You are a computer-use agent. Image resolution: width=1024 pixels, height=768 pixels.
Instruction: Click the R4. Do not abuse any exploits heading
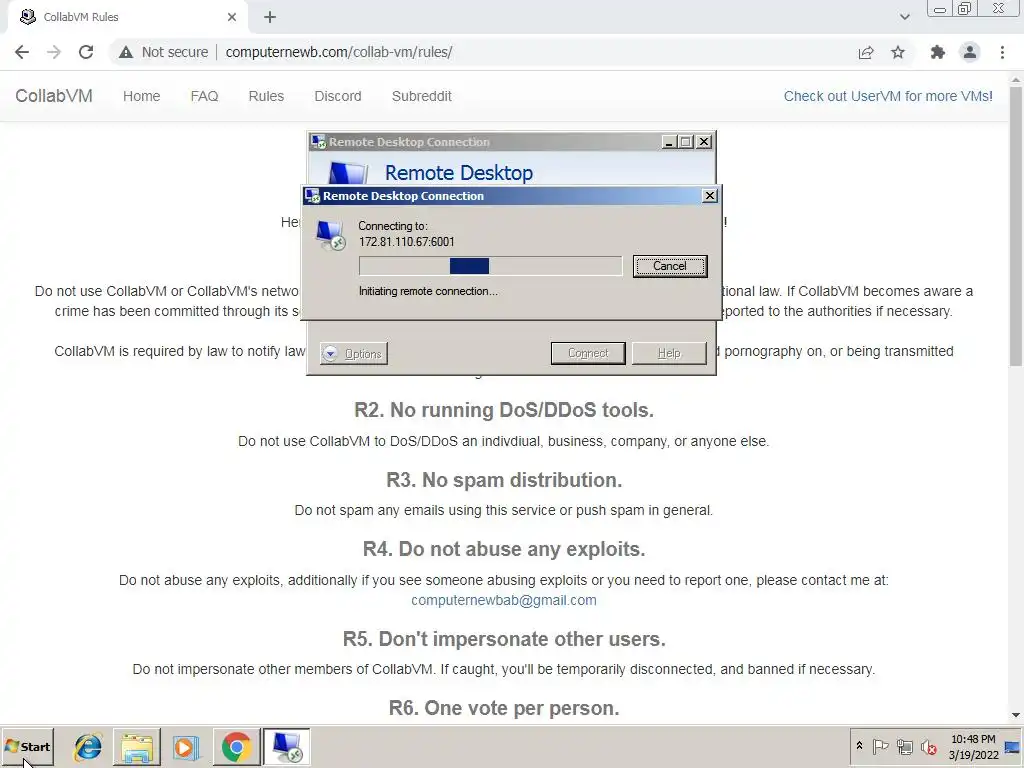point(504,549)
